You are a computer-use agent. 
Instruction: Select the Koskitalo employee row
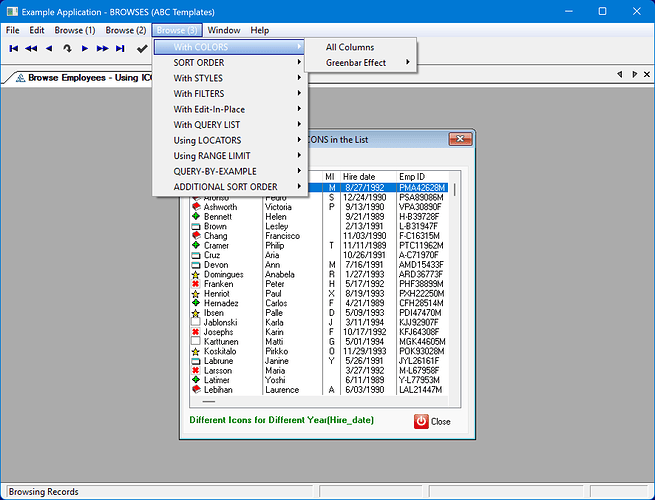(x=319, y=351)
